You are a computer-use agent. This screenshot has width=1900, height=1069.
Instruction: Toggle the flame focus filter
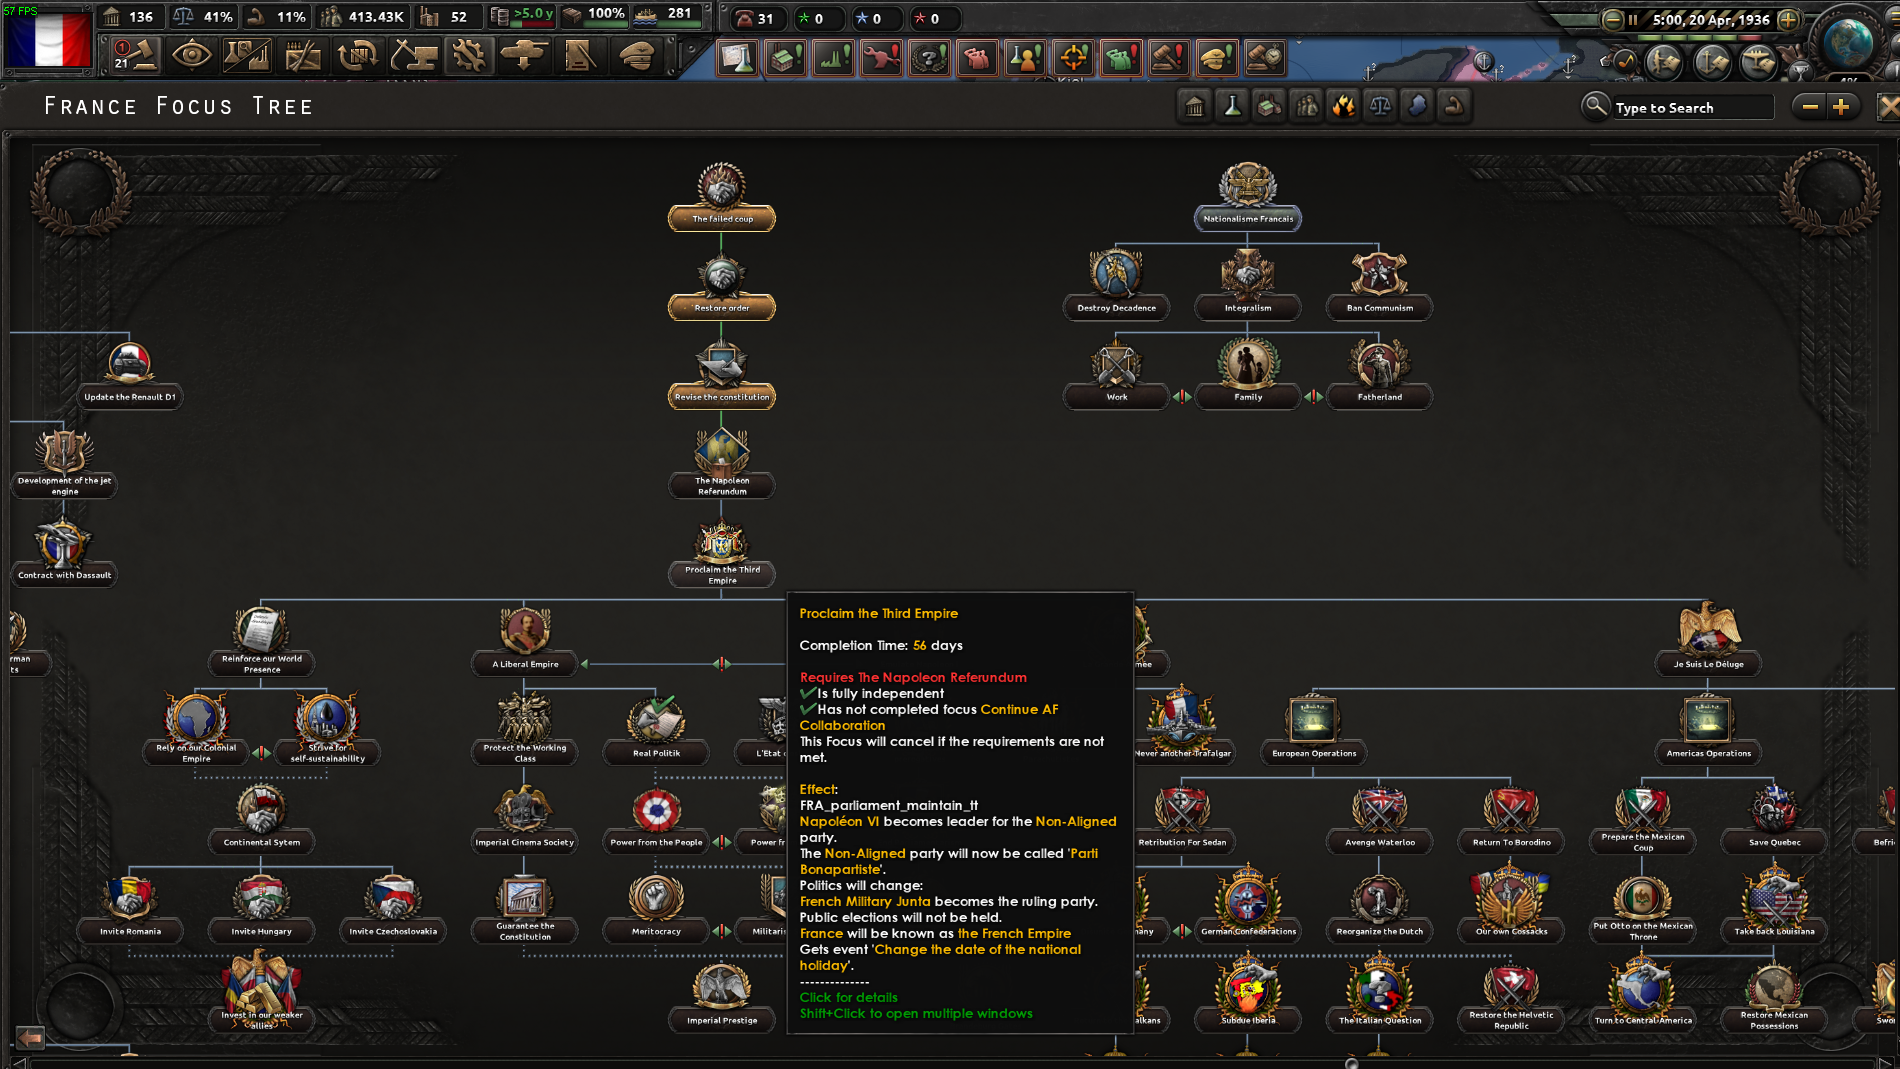(1343, 106)
